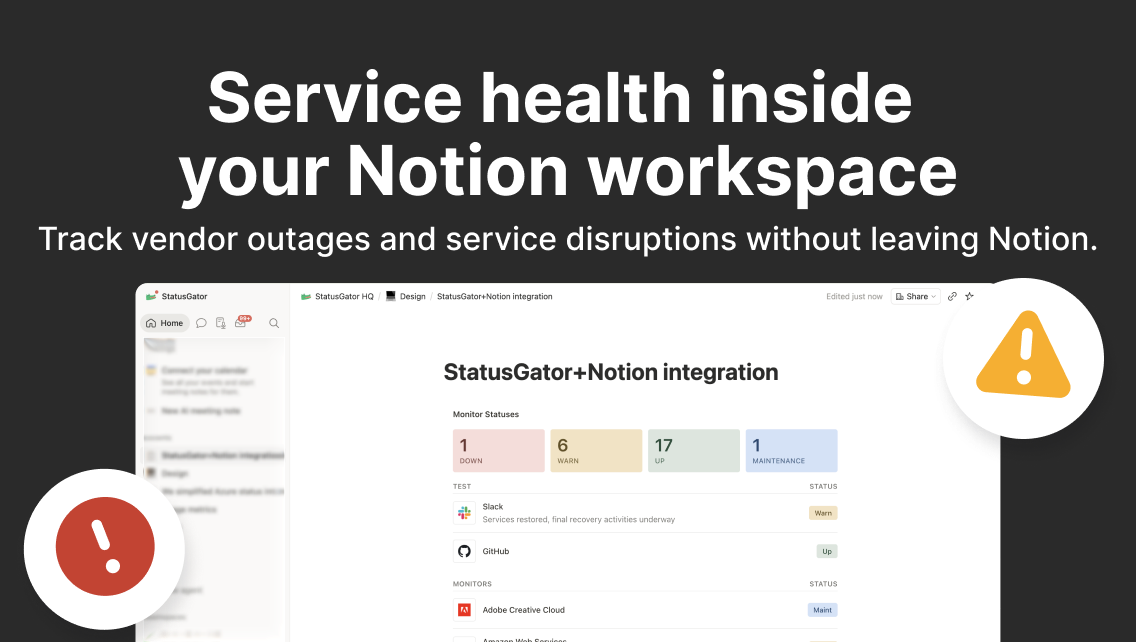Click STATUS column header in MONITORS section
Screen dimensions: 1136x642
tap(823, 583)
